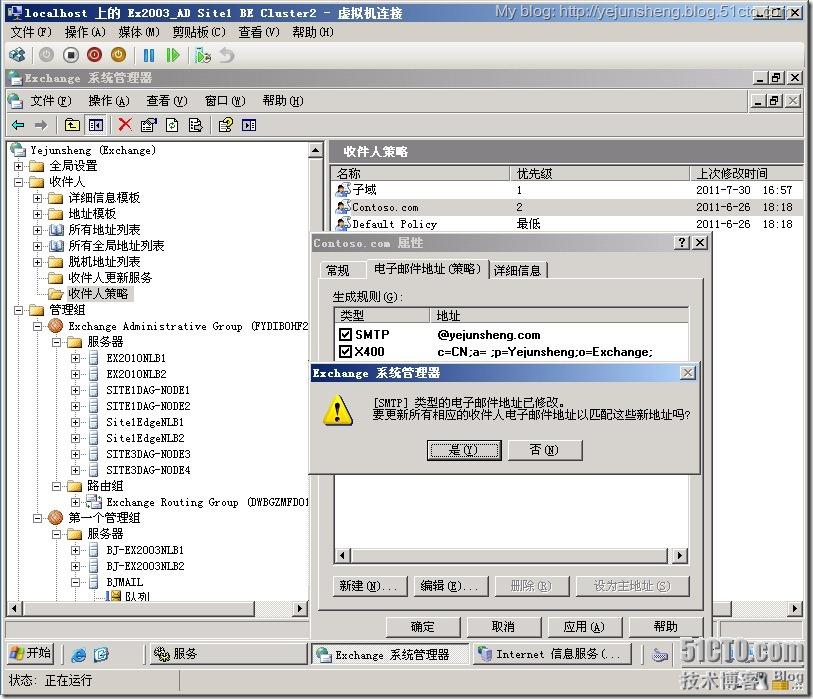Switch to the 常规 tab

point(338,270)
